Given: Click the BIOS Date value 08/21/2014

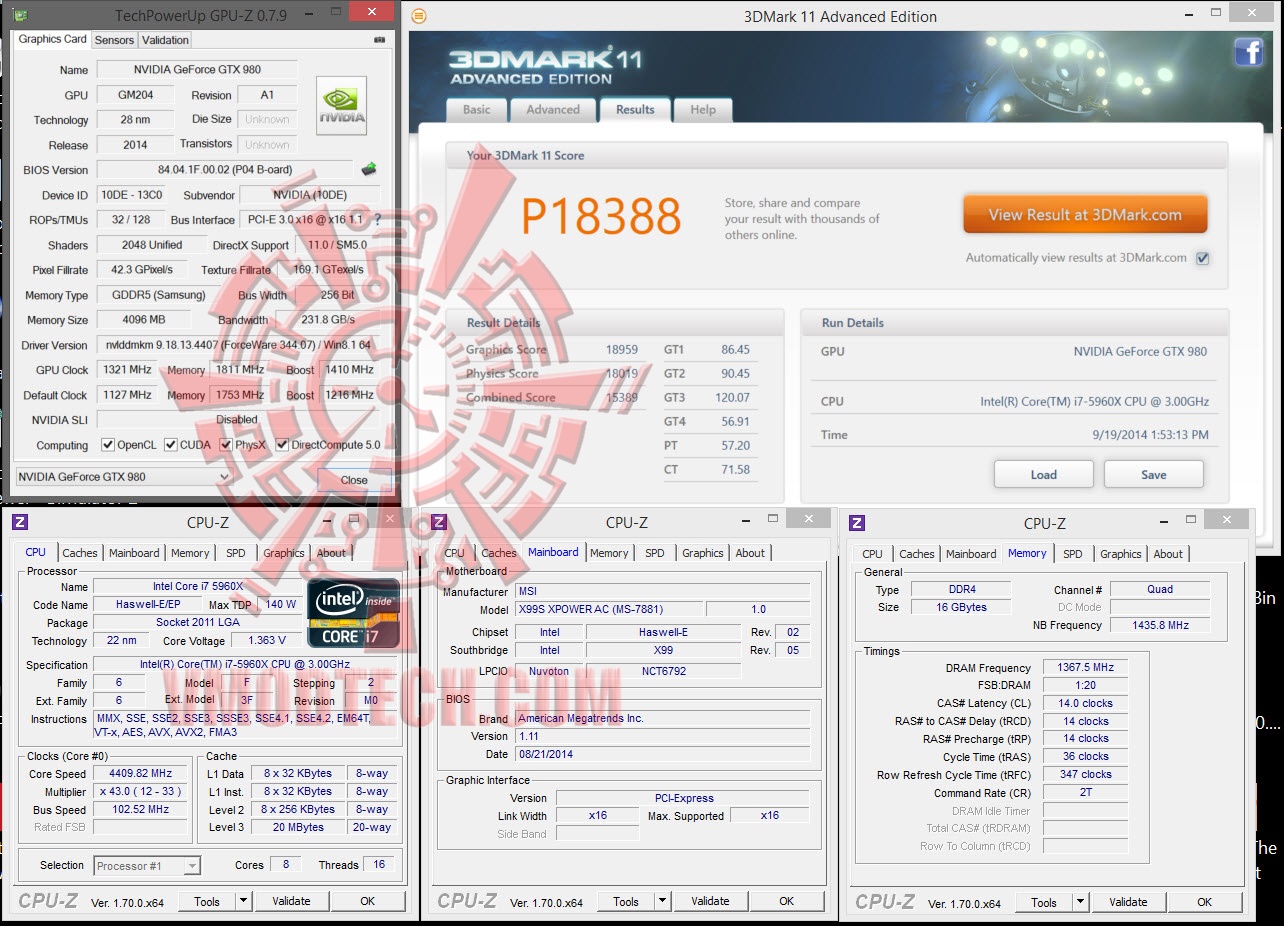Looking at the screenshot, I should pyautogui.click(x=662, y=754).
